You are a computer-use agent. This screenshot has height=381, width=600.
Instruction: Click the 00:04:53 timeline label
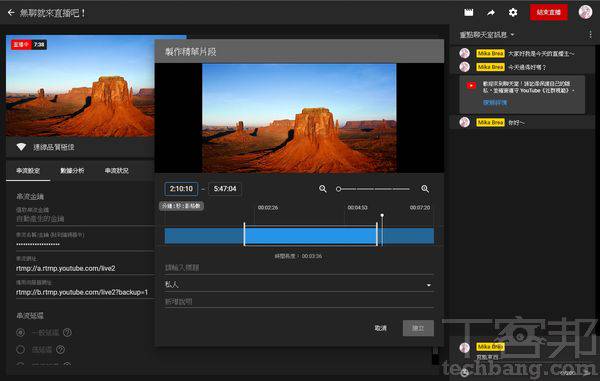point(357,207)
